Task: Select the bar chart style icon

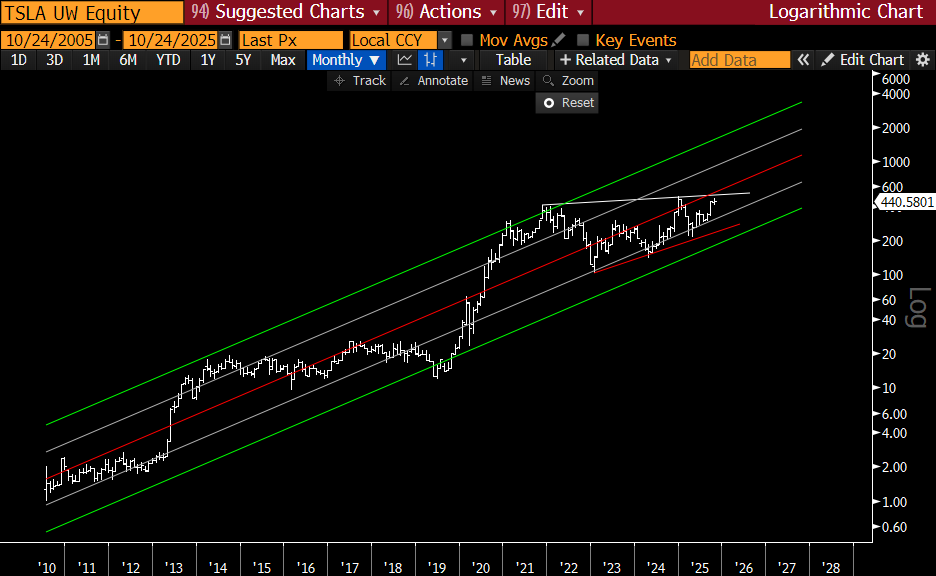Action: coord(430,60)
